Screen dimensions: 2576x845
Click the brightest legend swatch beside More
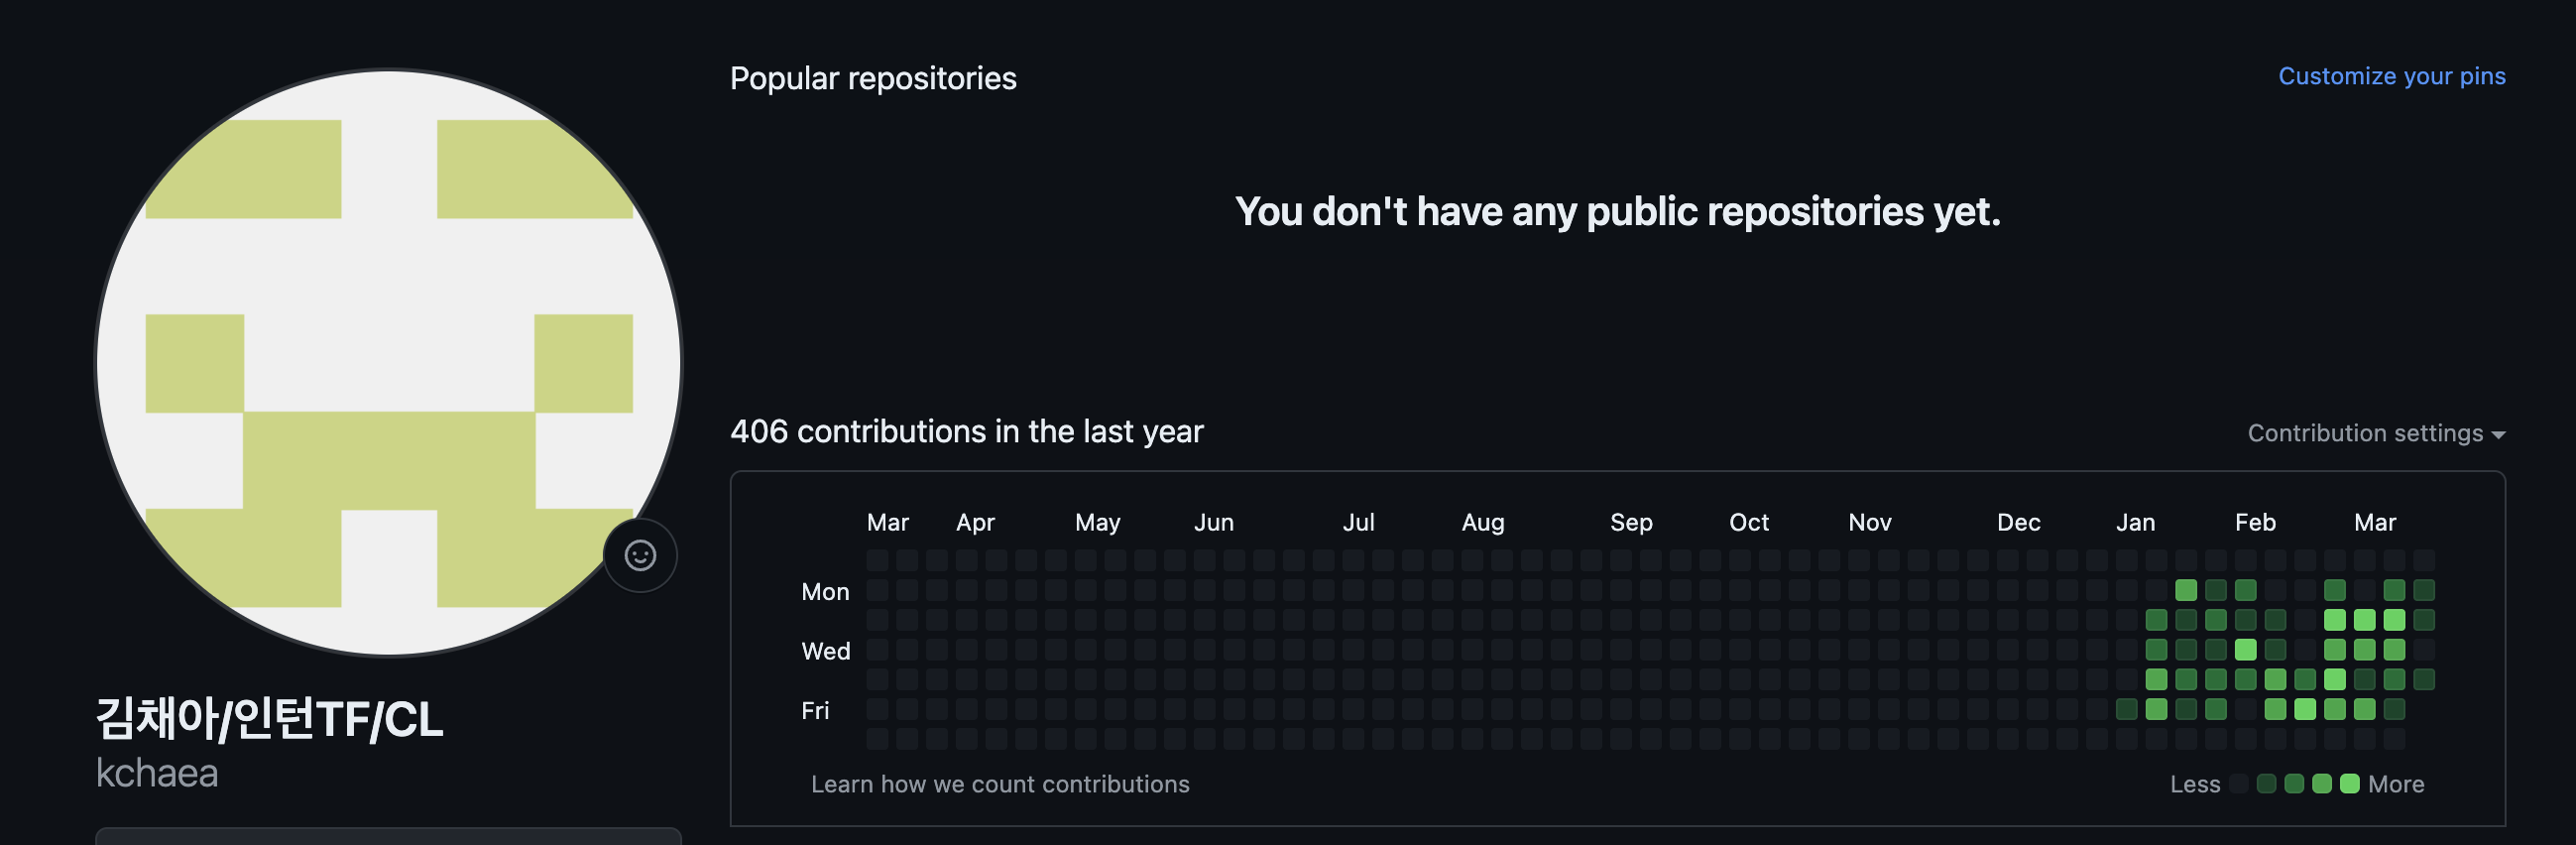tap(2350, 784)
